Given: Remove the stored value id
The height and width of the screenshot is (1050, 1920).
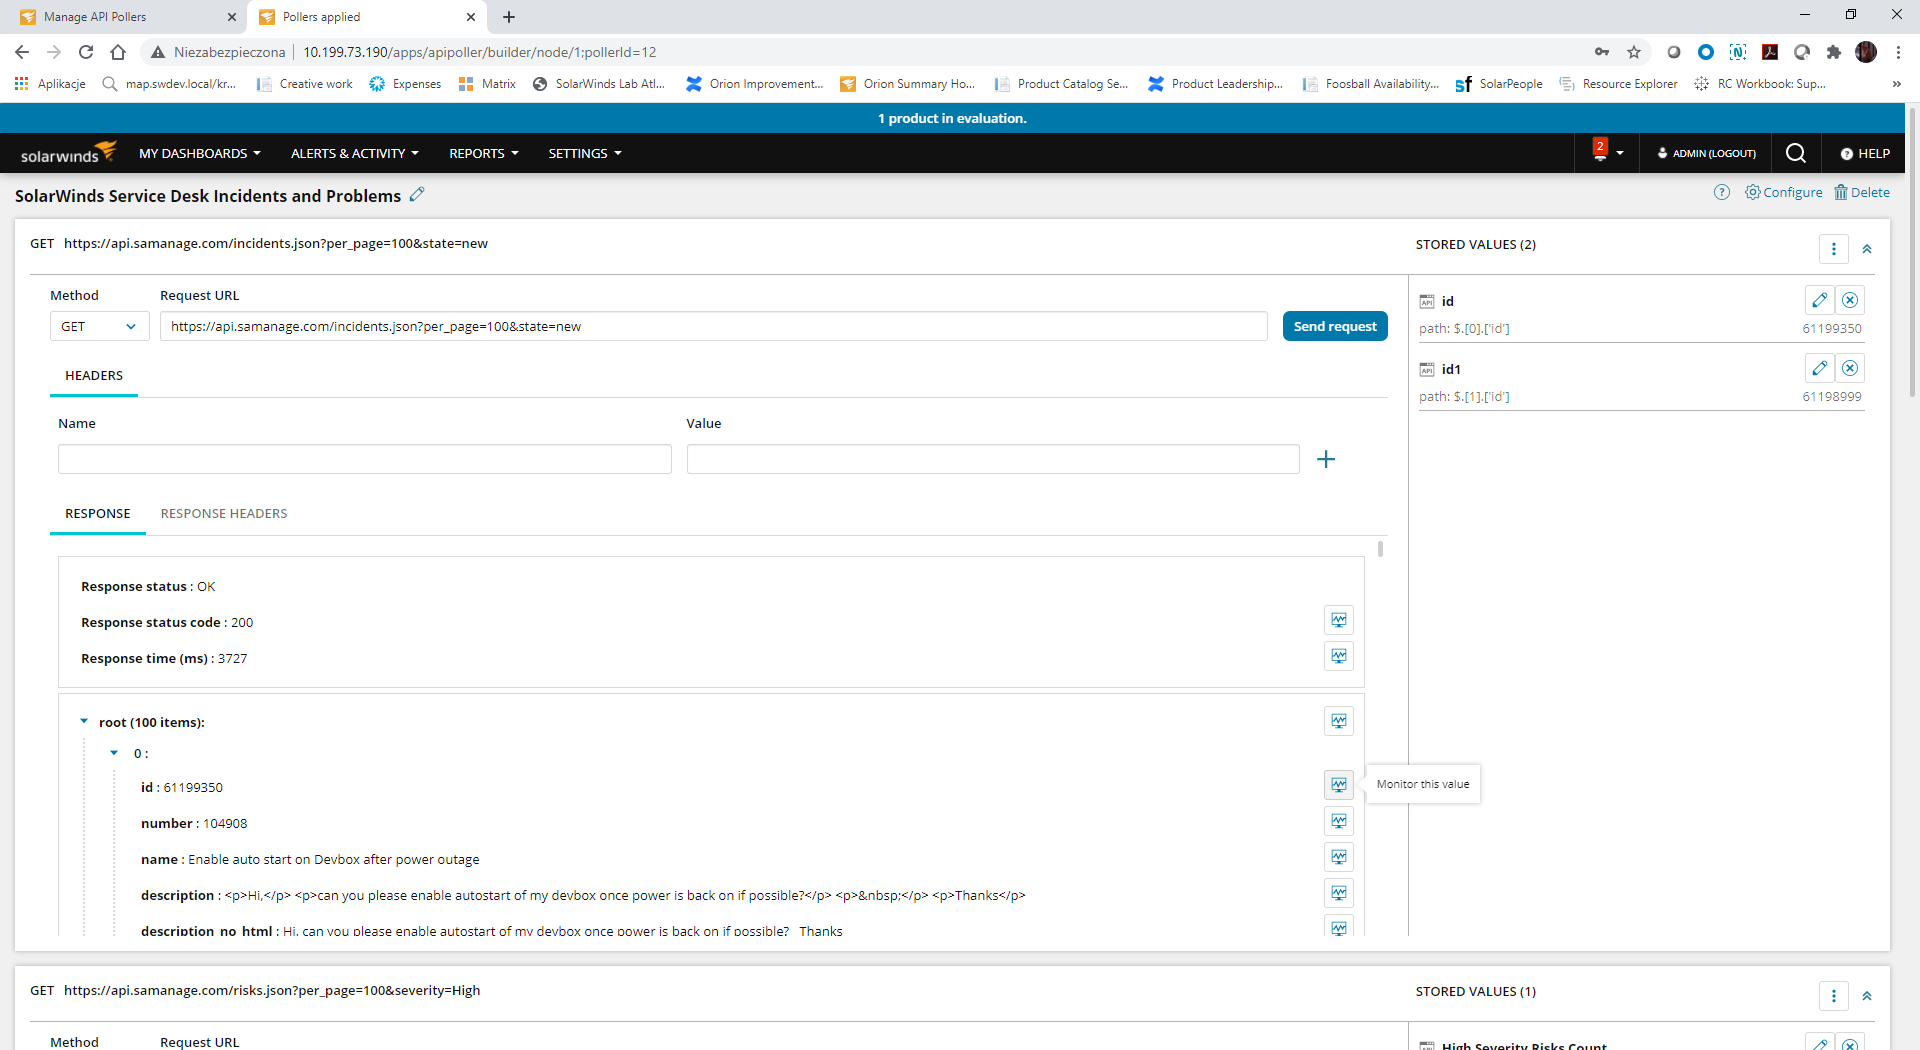Looking at the screenshot, I should (1850, 300).
